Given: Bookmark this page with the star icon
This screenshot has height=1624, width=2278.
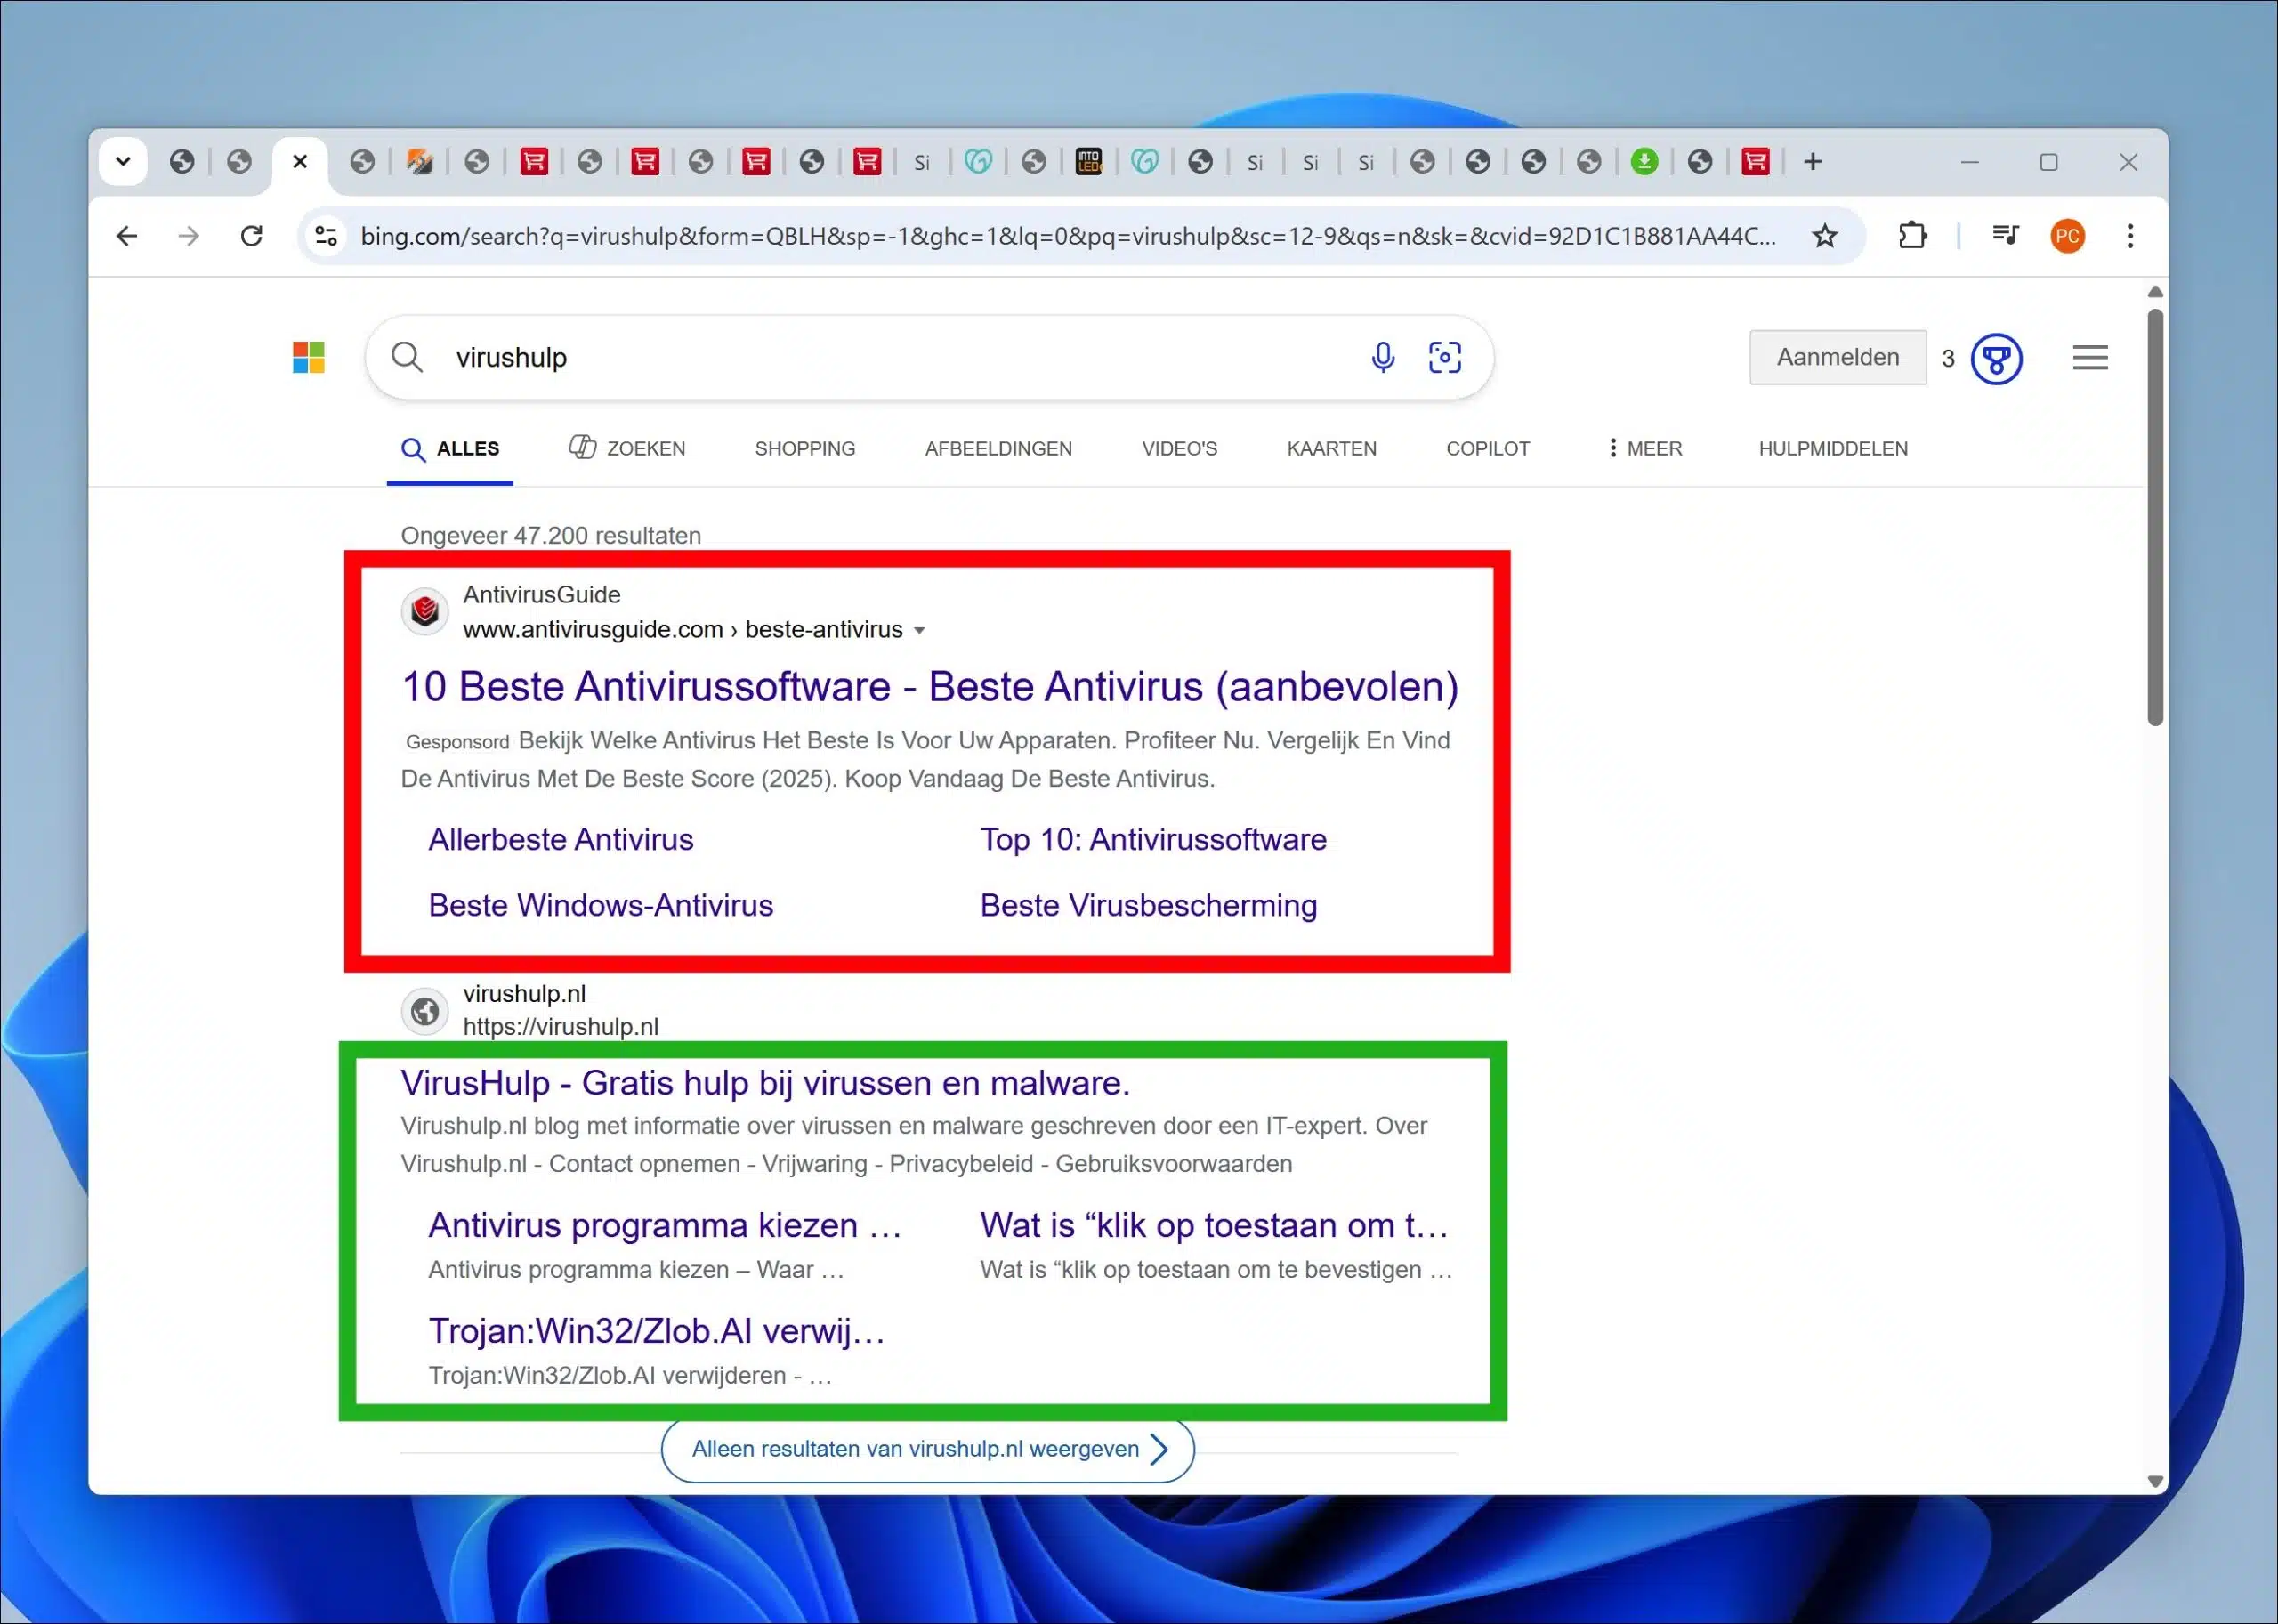Looking at the screenshot, I should (1825, 236).
